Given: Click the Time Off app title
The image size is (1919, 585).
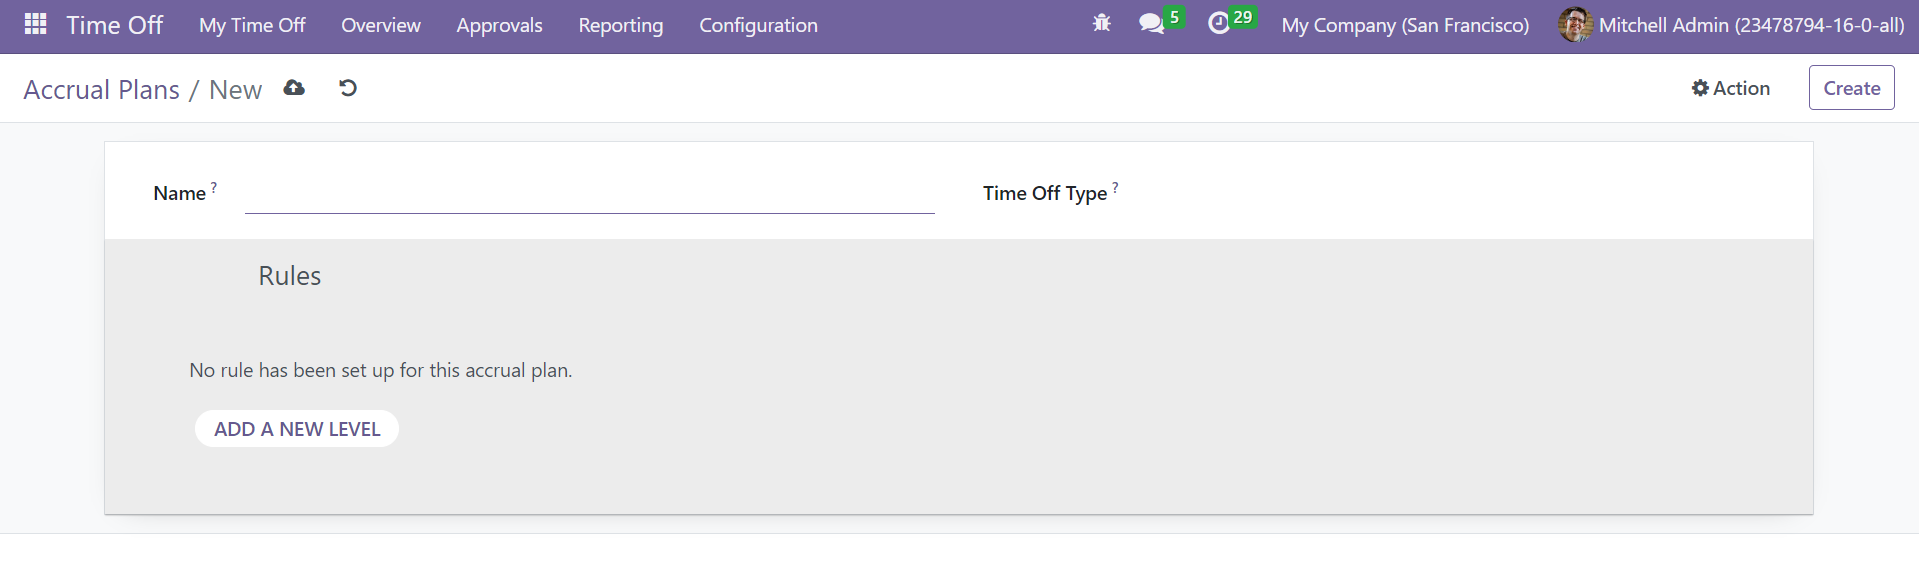Looking at the screenshot, I should 114,25.
